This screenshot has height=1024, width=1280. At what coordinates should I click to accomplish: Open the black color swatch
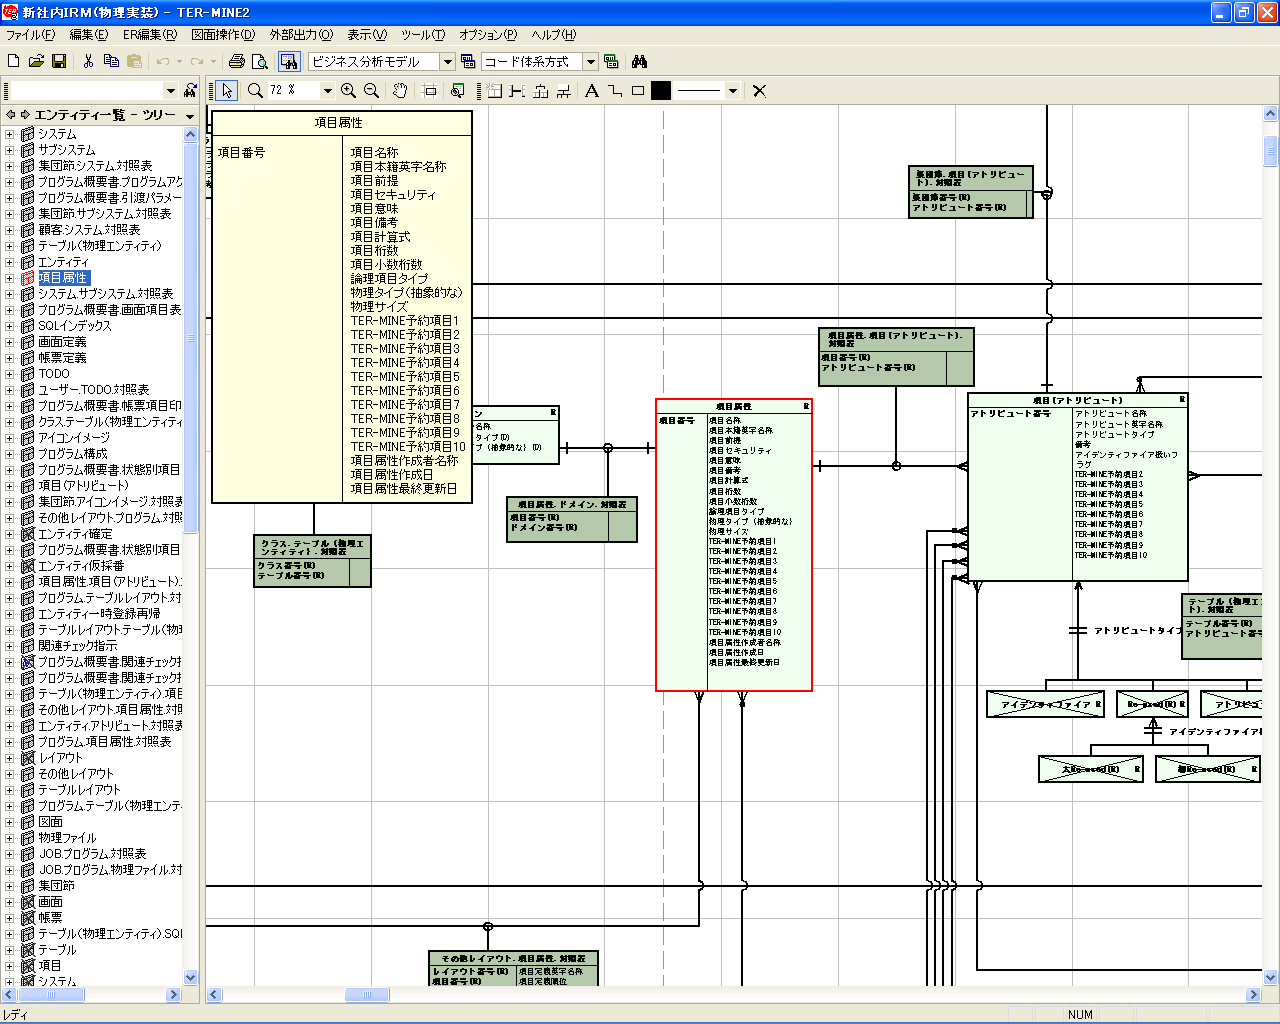pyautogui.click(x=661, y=90)
